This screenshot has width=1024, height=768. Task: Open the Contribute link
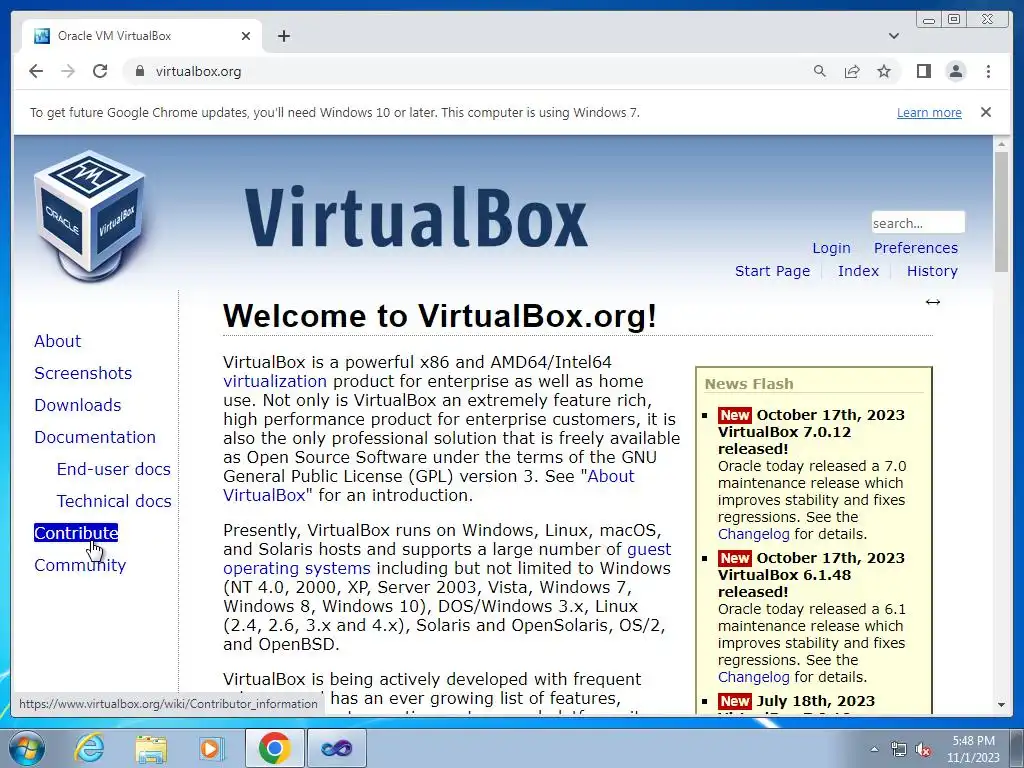point(76,533)
